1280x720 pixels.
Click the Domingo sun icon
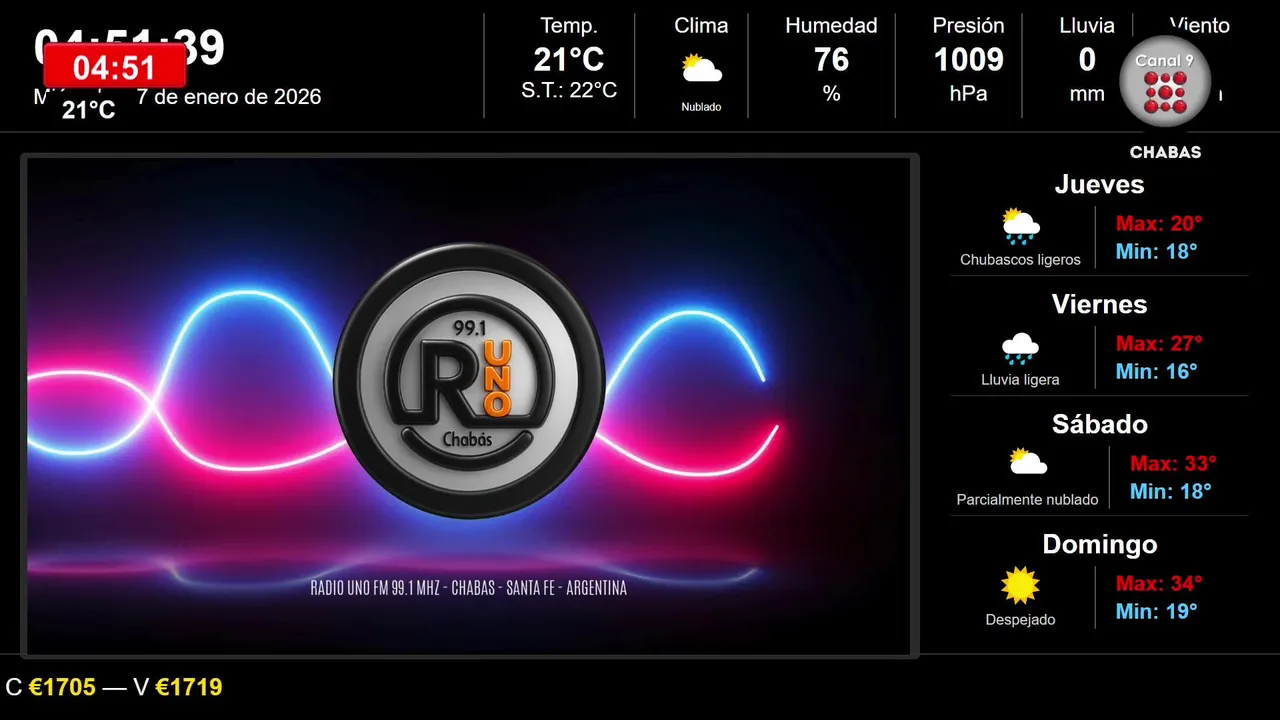click(x=1020, y=585)
